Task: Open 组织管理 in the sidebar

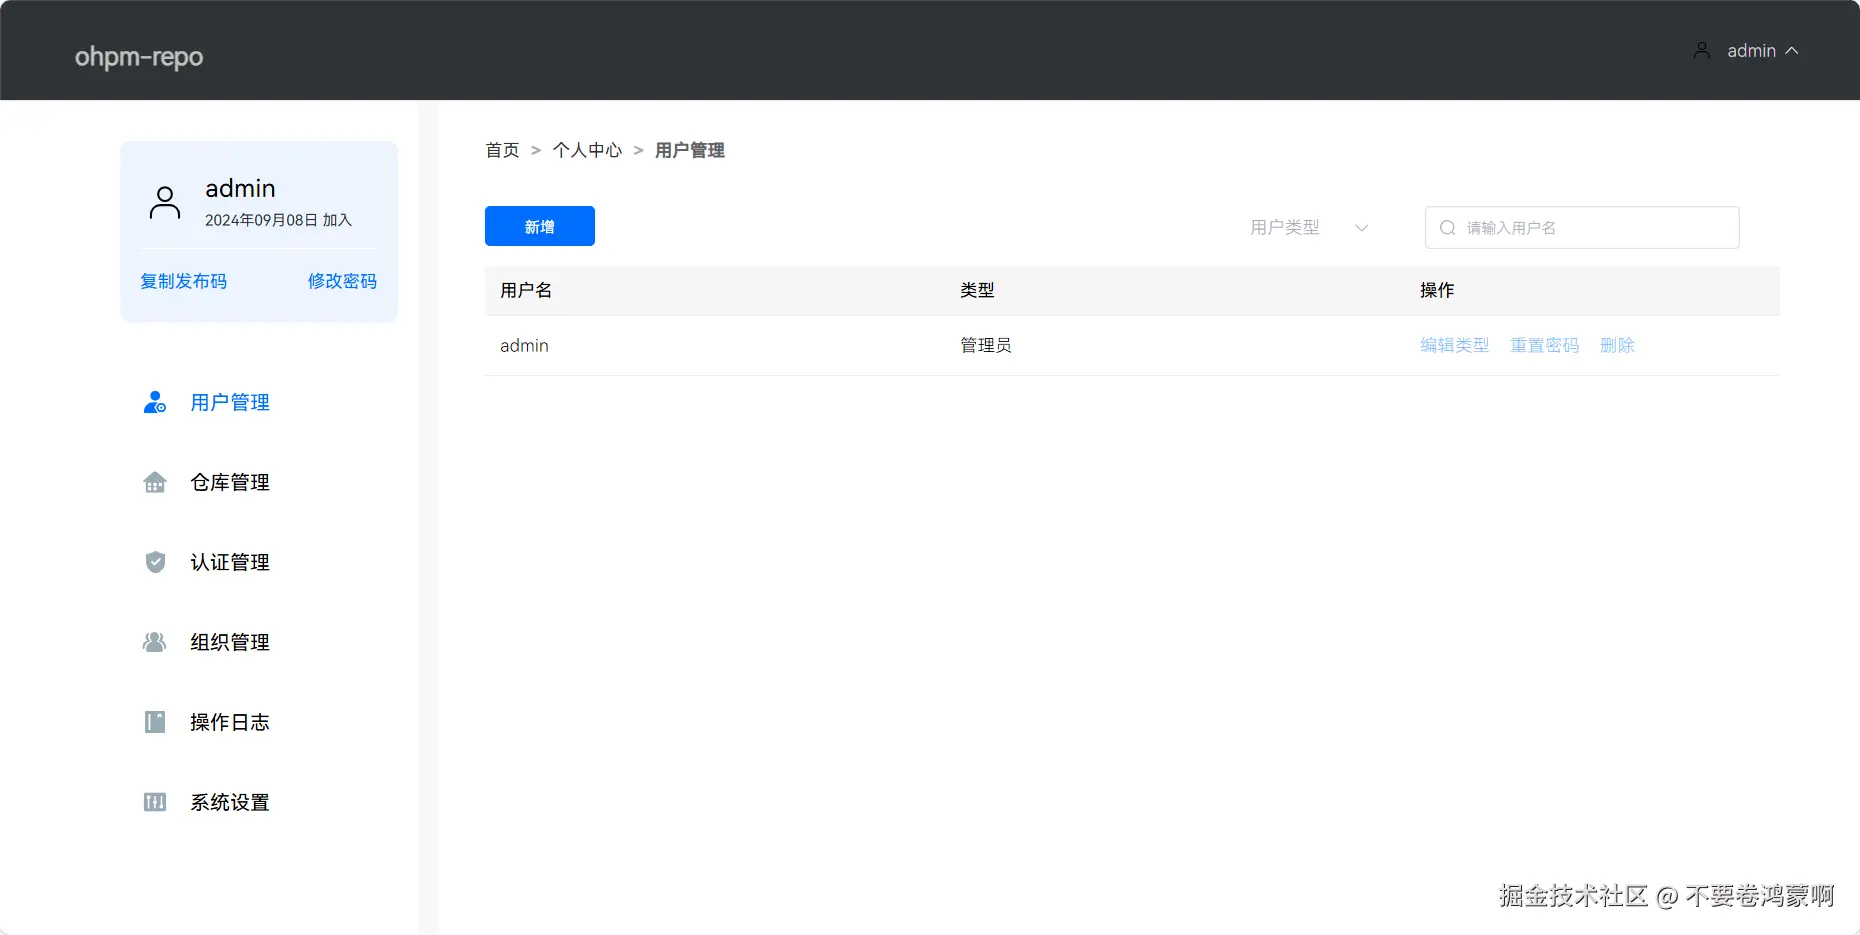Action: (x=230, y=642)
